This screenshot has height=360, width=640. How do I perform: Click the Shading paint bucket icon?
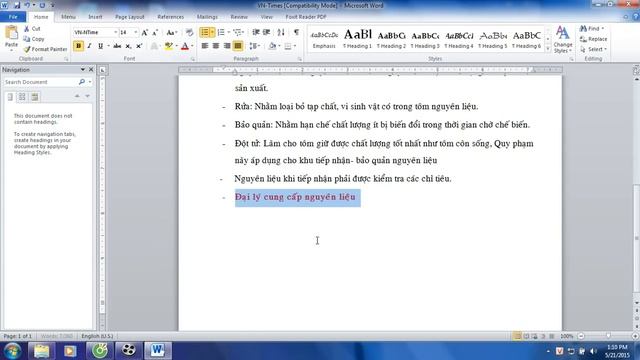(x=272, y=46)
